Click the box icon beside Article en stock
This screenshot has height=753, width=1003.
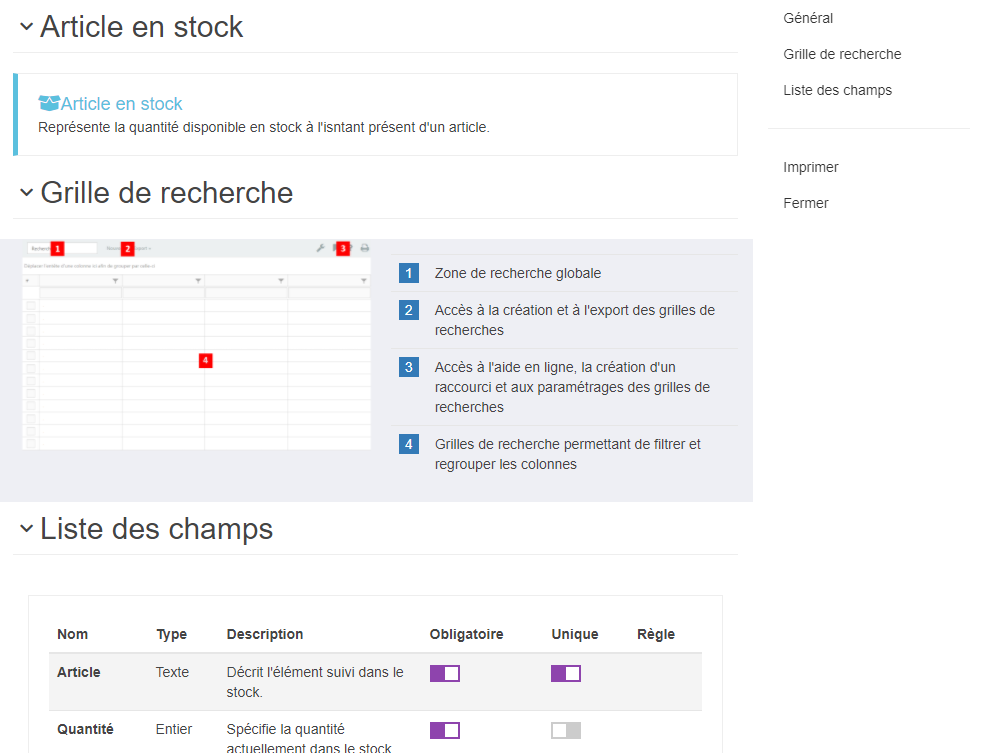tap(49, 103)
